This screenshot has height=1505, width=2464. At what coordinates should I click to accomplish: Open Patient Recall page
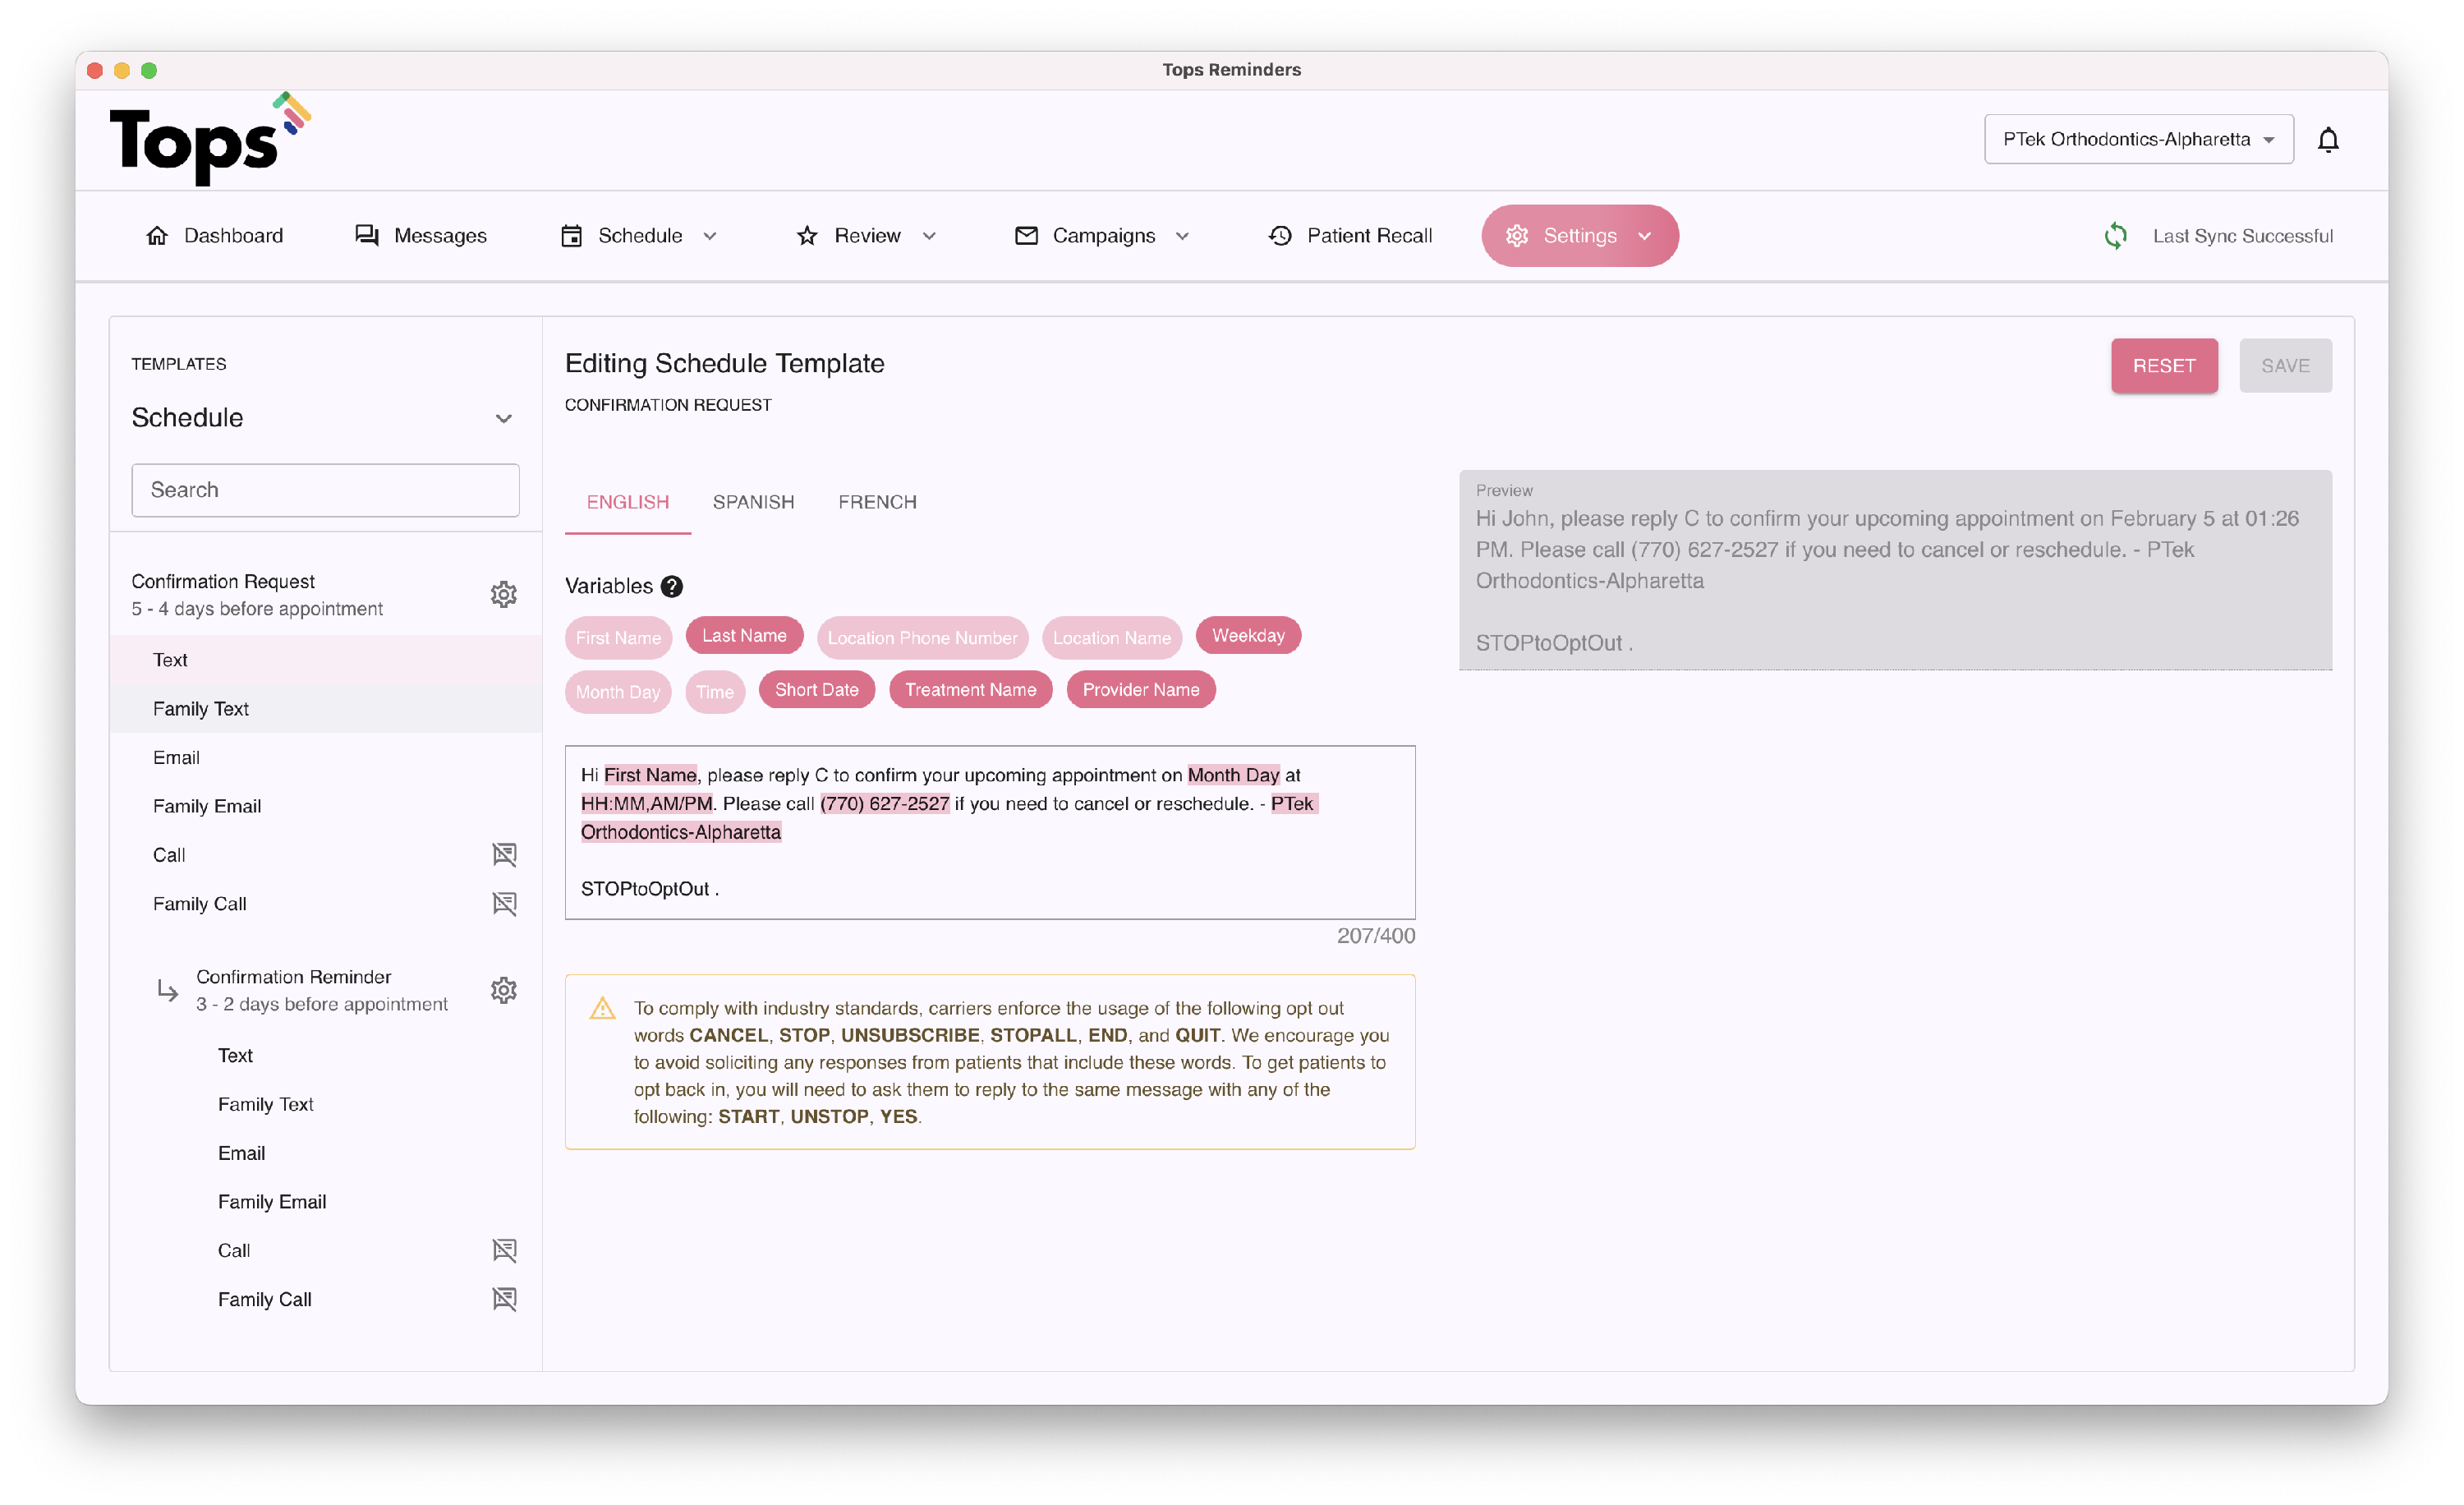coord(1350,236)
